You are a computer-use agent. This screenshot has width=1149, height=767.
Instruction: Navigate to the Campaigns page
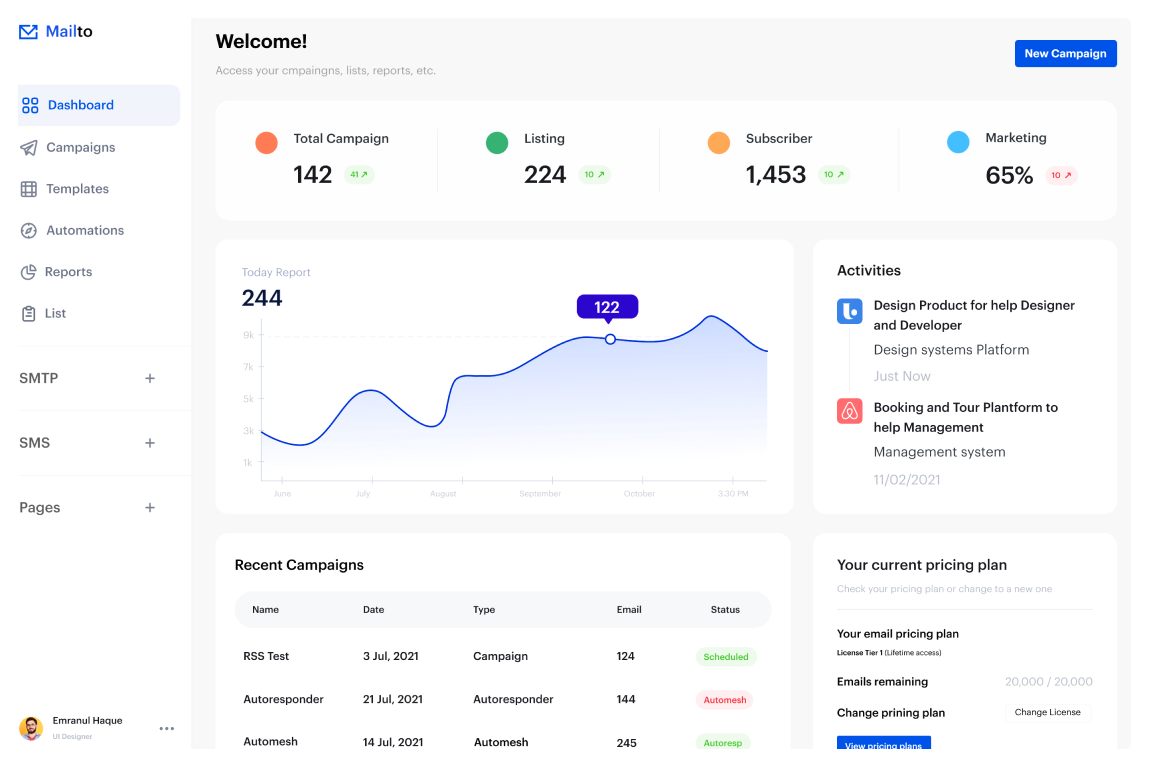[x=81, y=147]
